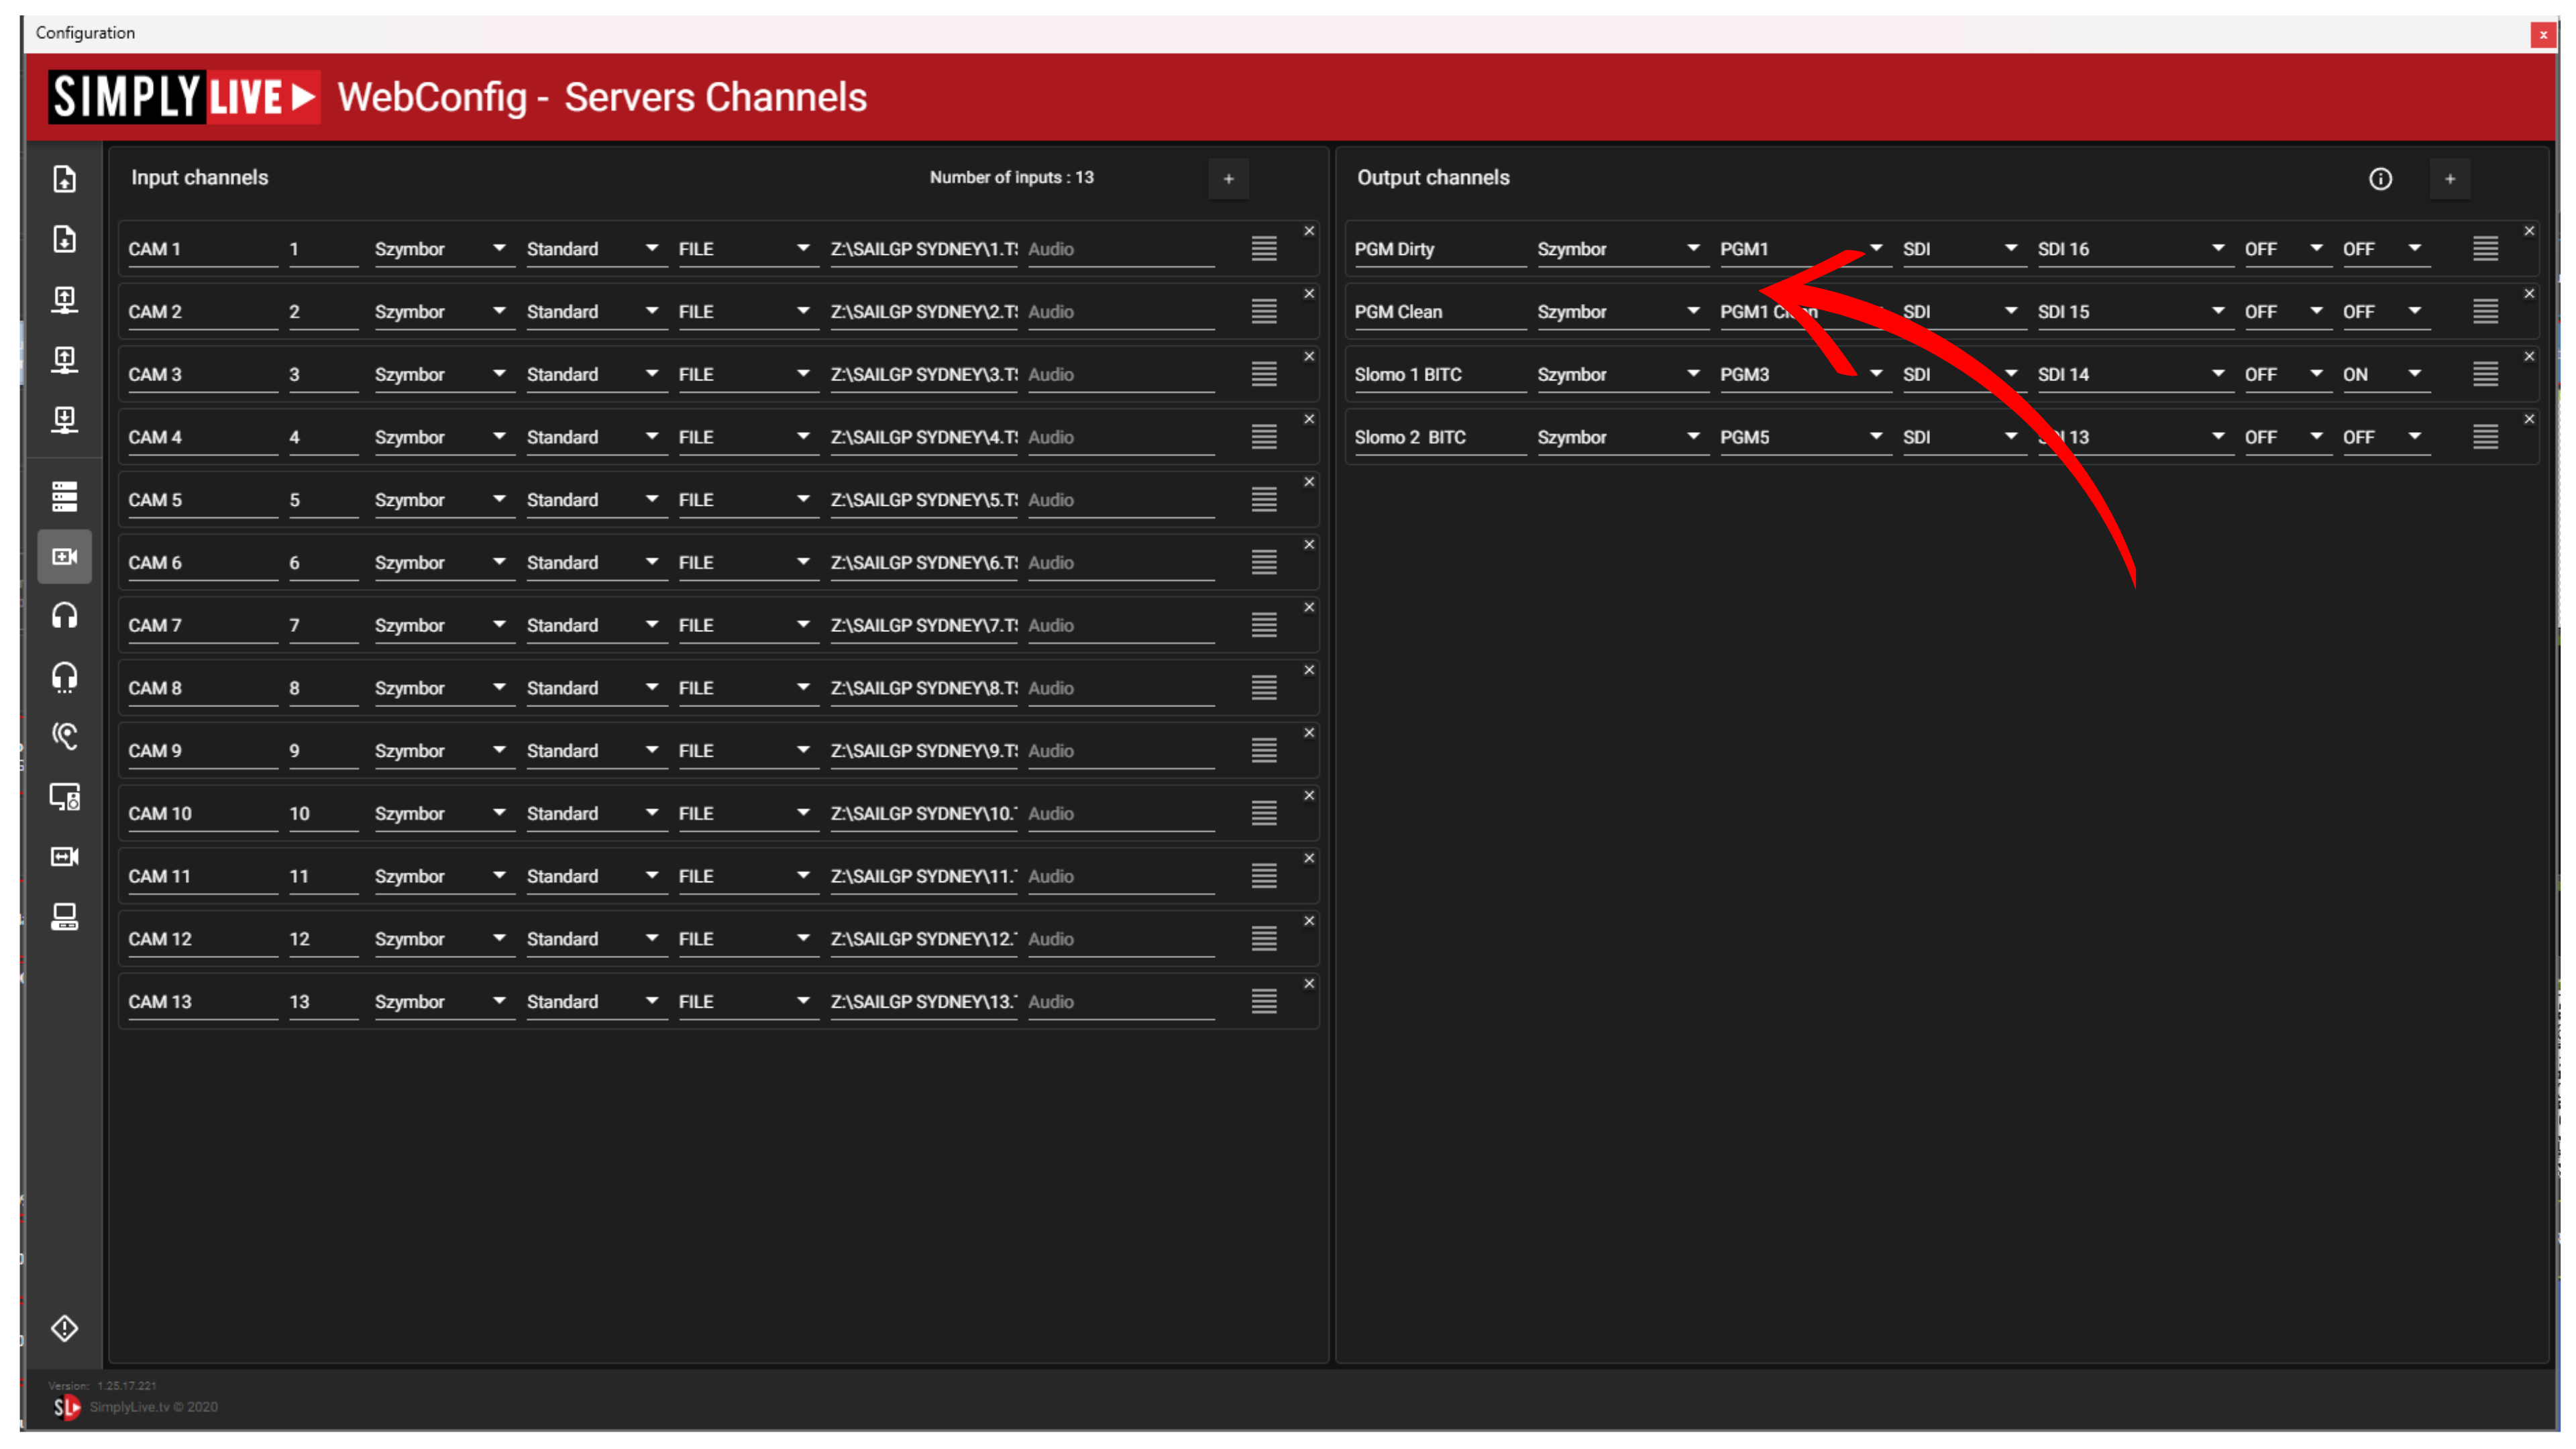Open the servers rack icon in sidebar

[64, 496]
